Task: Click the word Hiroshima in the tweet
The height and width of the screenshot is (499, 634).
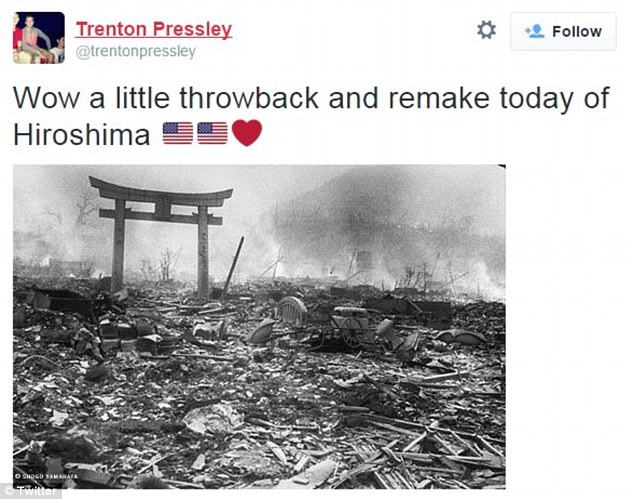Action: (x=81, y=134)
